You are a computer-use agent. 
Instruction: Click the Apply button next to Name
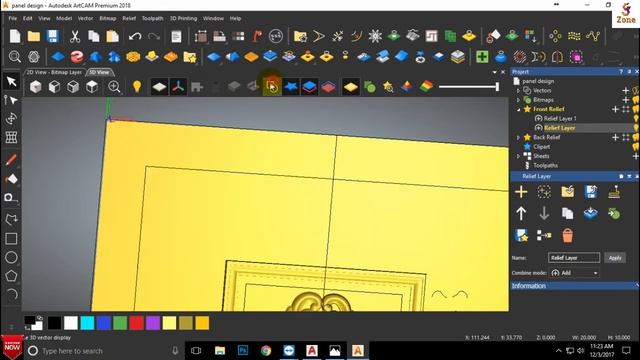pos(615,258)
